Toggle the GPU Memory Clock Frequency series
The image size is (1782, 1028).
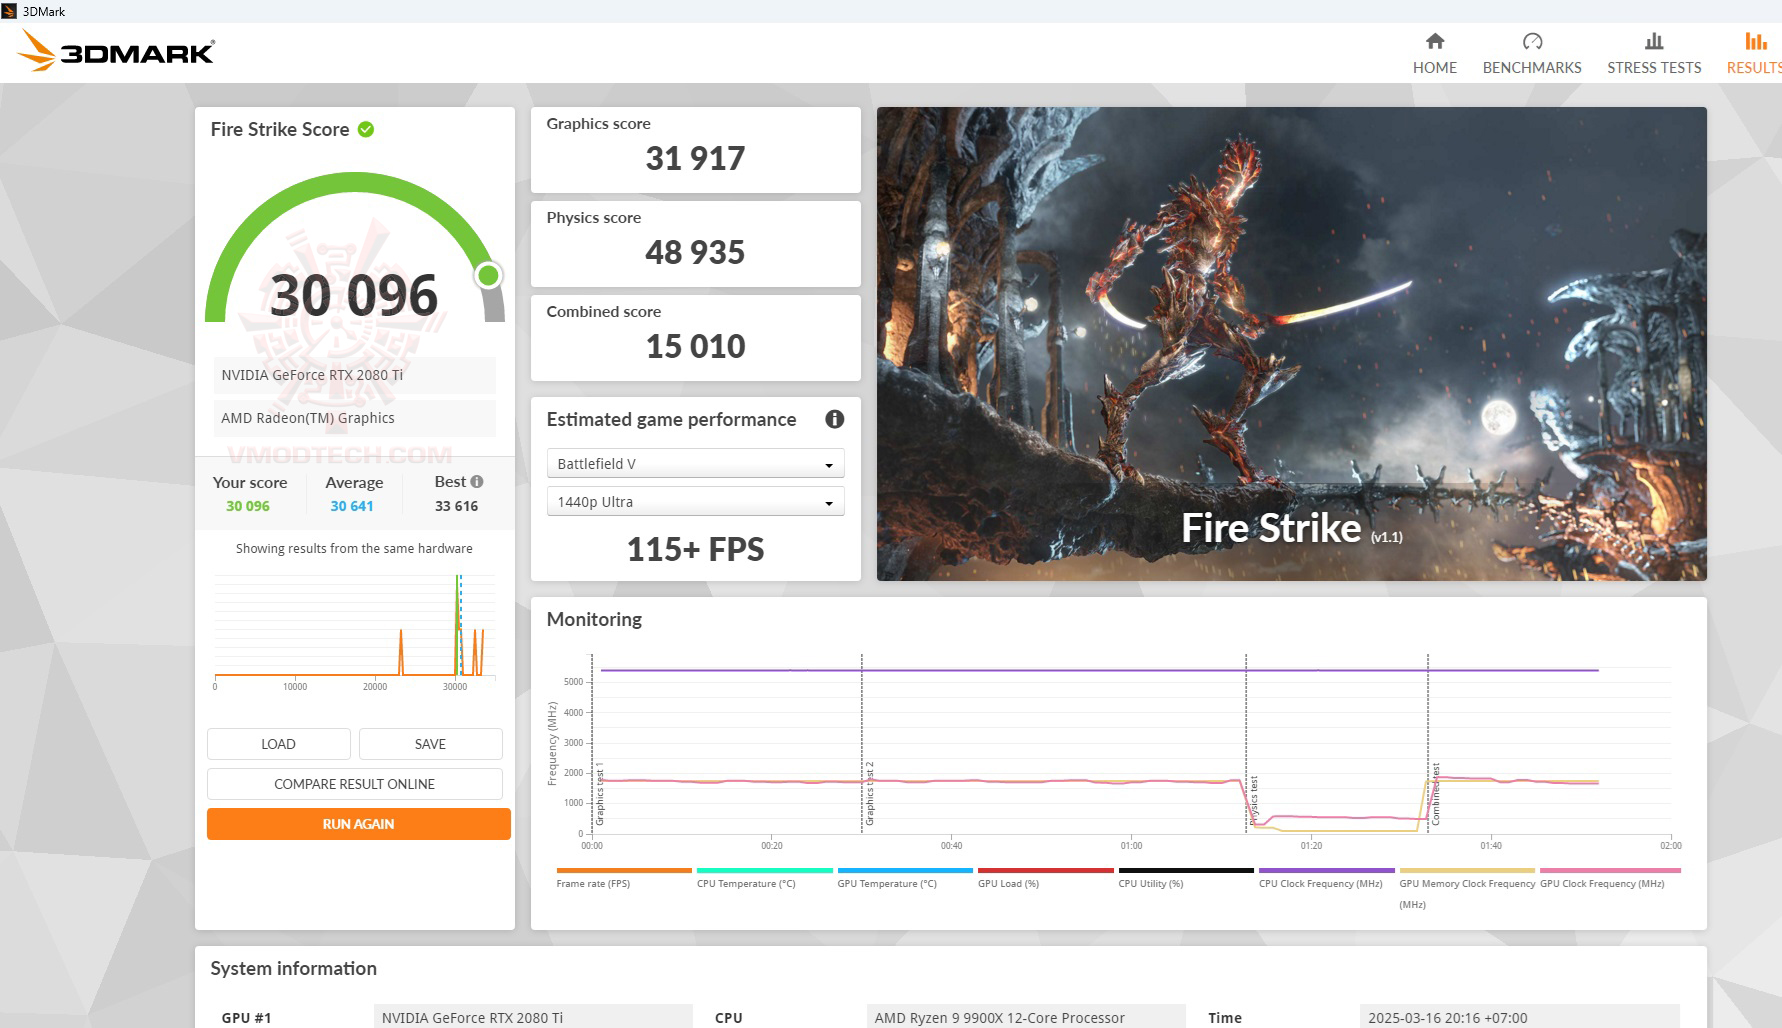pos(1467,870)
